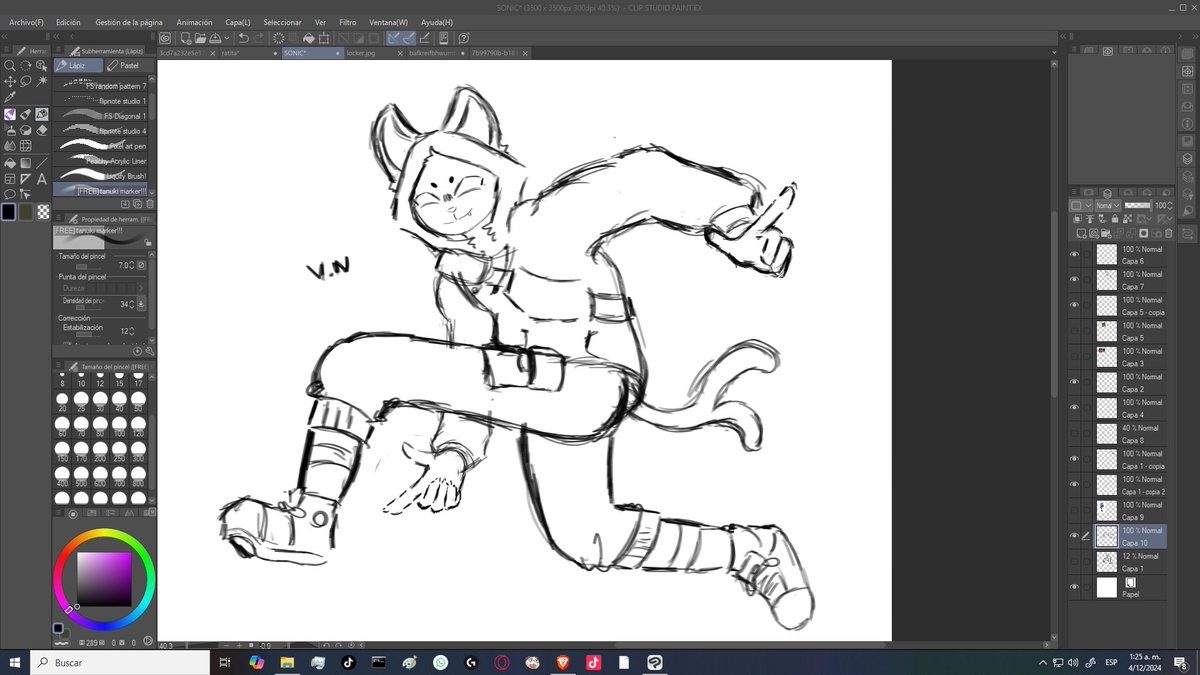The image size is (1200, 675).
Task: Hide the Capa 6 layer
Action: click(1075, 253)
